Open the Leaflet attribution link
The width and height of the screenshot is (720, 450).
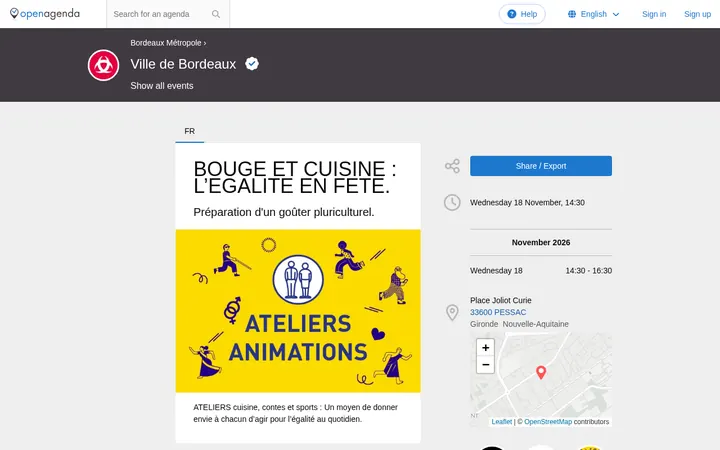(x=501, y=422)
